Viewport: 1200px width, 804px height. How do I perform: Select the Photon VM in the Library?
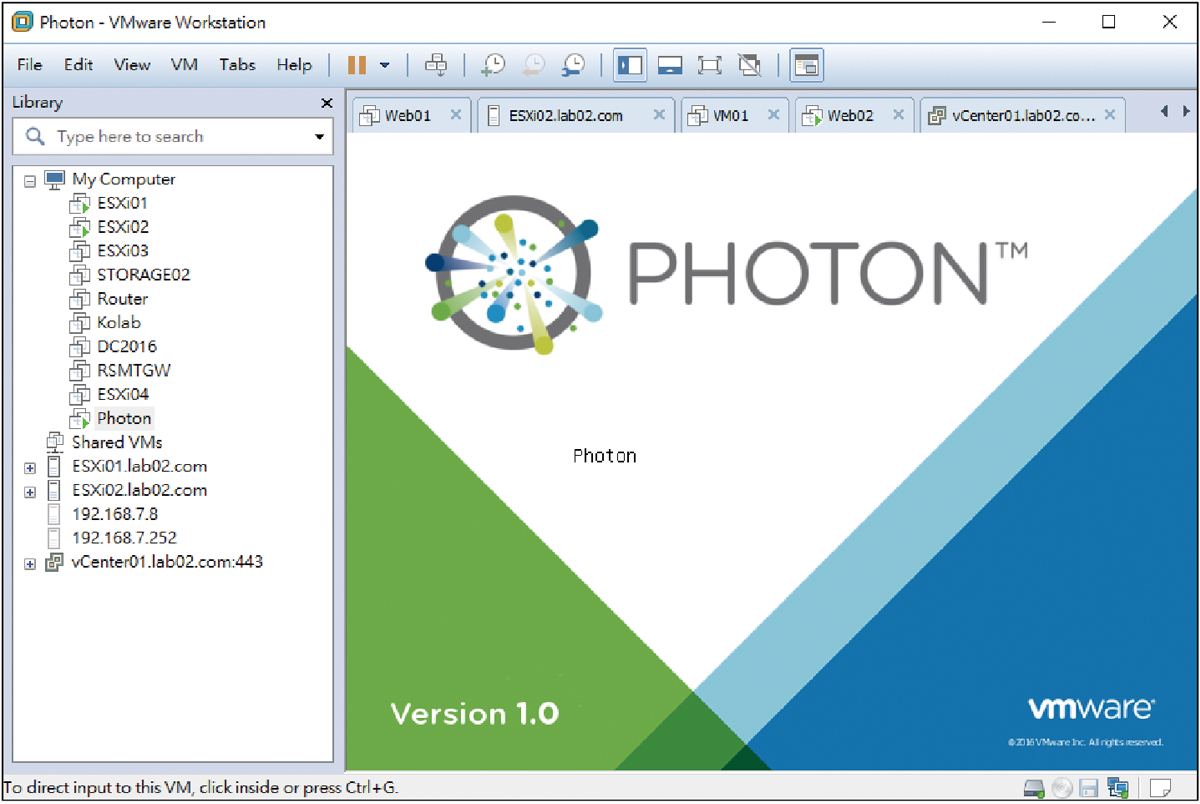tap(124, 419)
